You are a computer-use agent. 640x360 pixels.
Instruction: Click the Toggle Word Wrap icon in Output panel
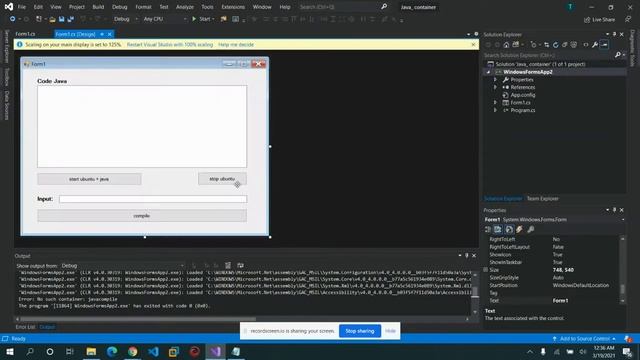pyautogui.click(x=240, y=266)
